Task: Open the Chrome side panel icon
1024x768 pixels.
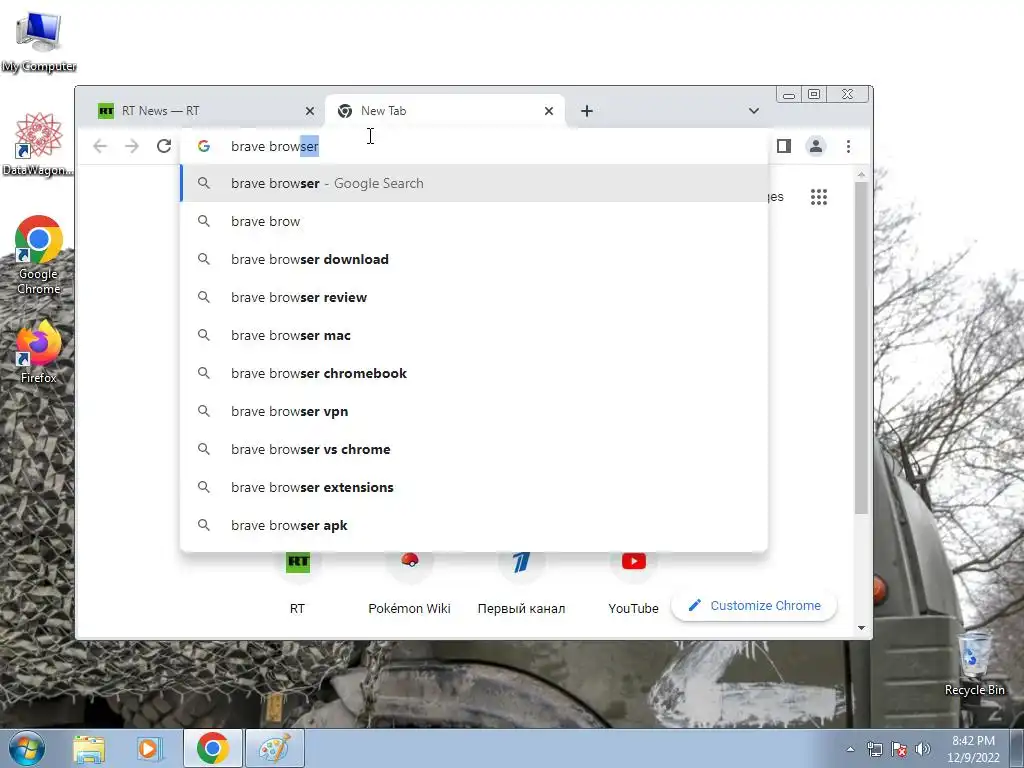Action: (x=784, y=146)
